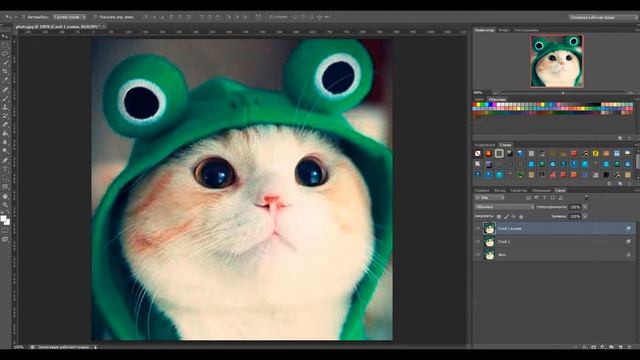The height and width of the screenshot is (360, 640).
Task: Open the Группы слоев auto-select dropdown
Action: pyautogui.click(x=70, y=17)
